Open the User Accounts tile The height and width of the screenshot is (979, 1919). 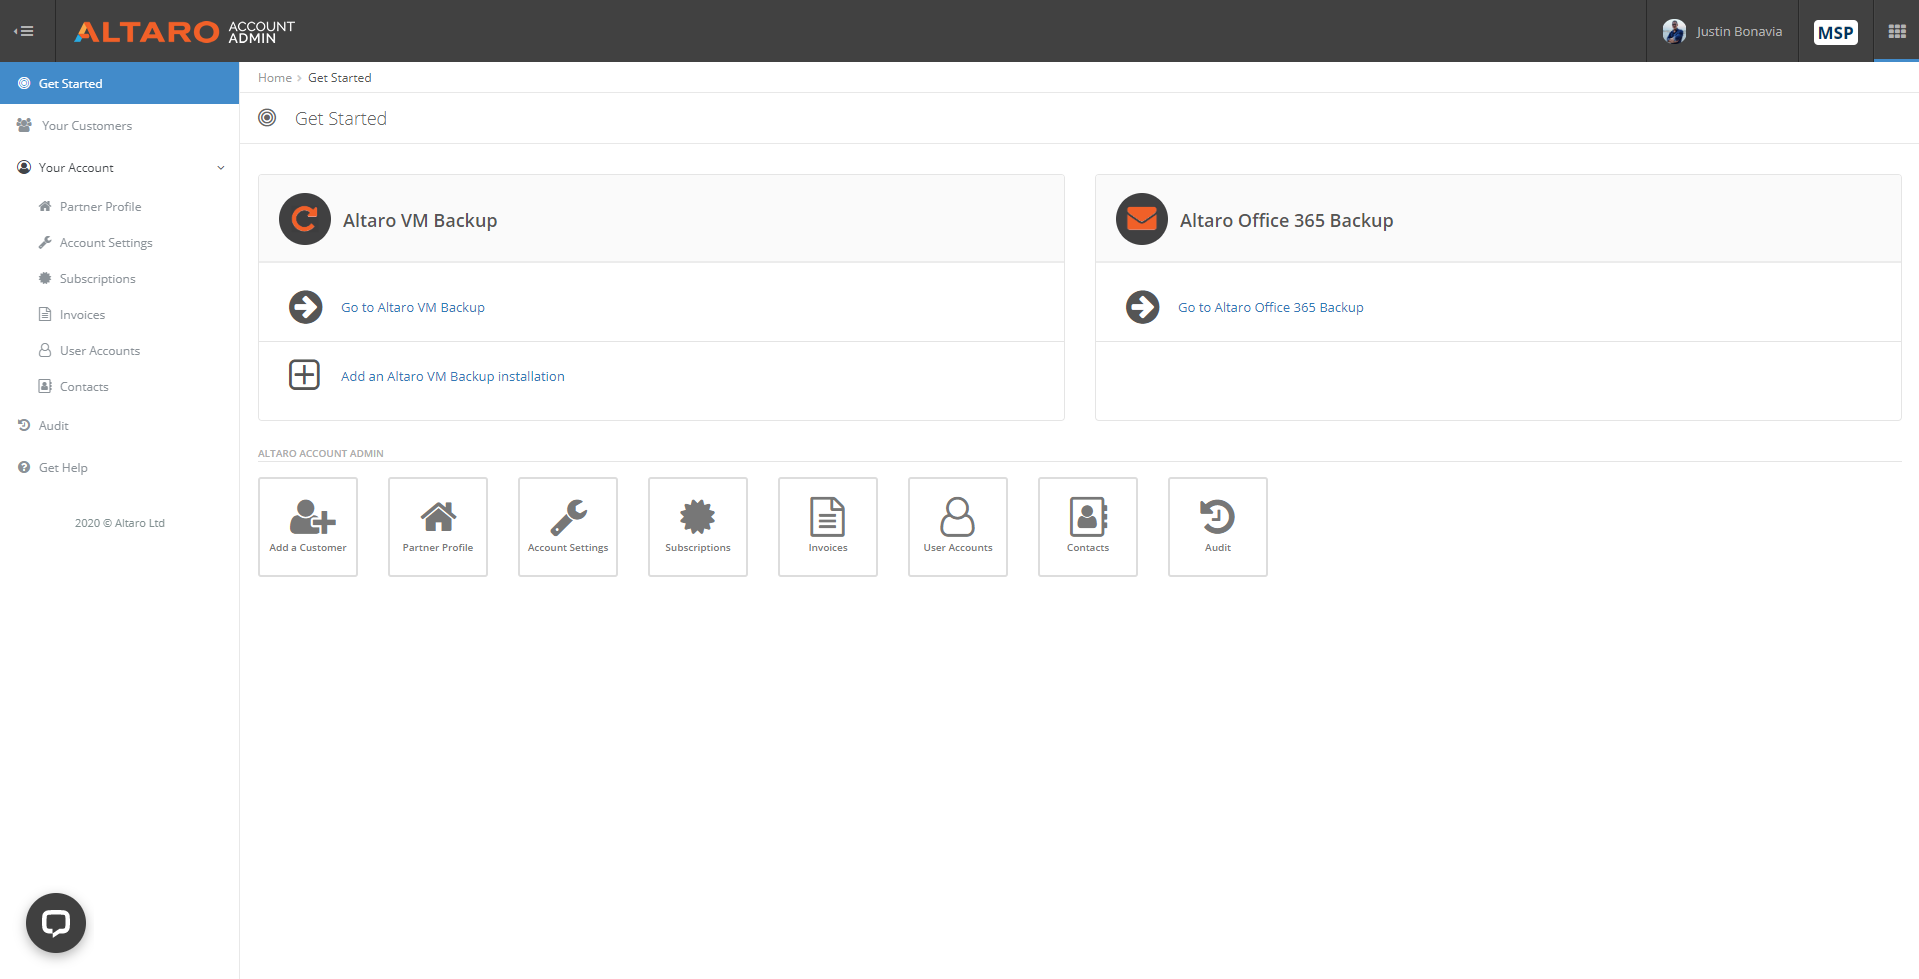pos(958,527)
